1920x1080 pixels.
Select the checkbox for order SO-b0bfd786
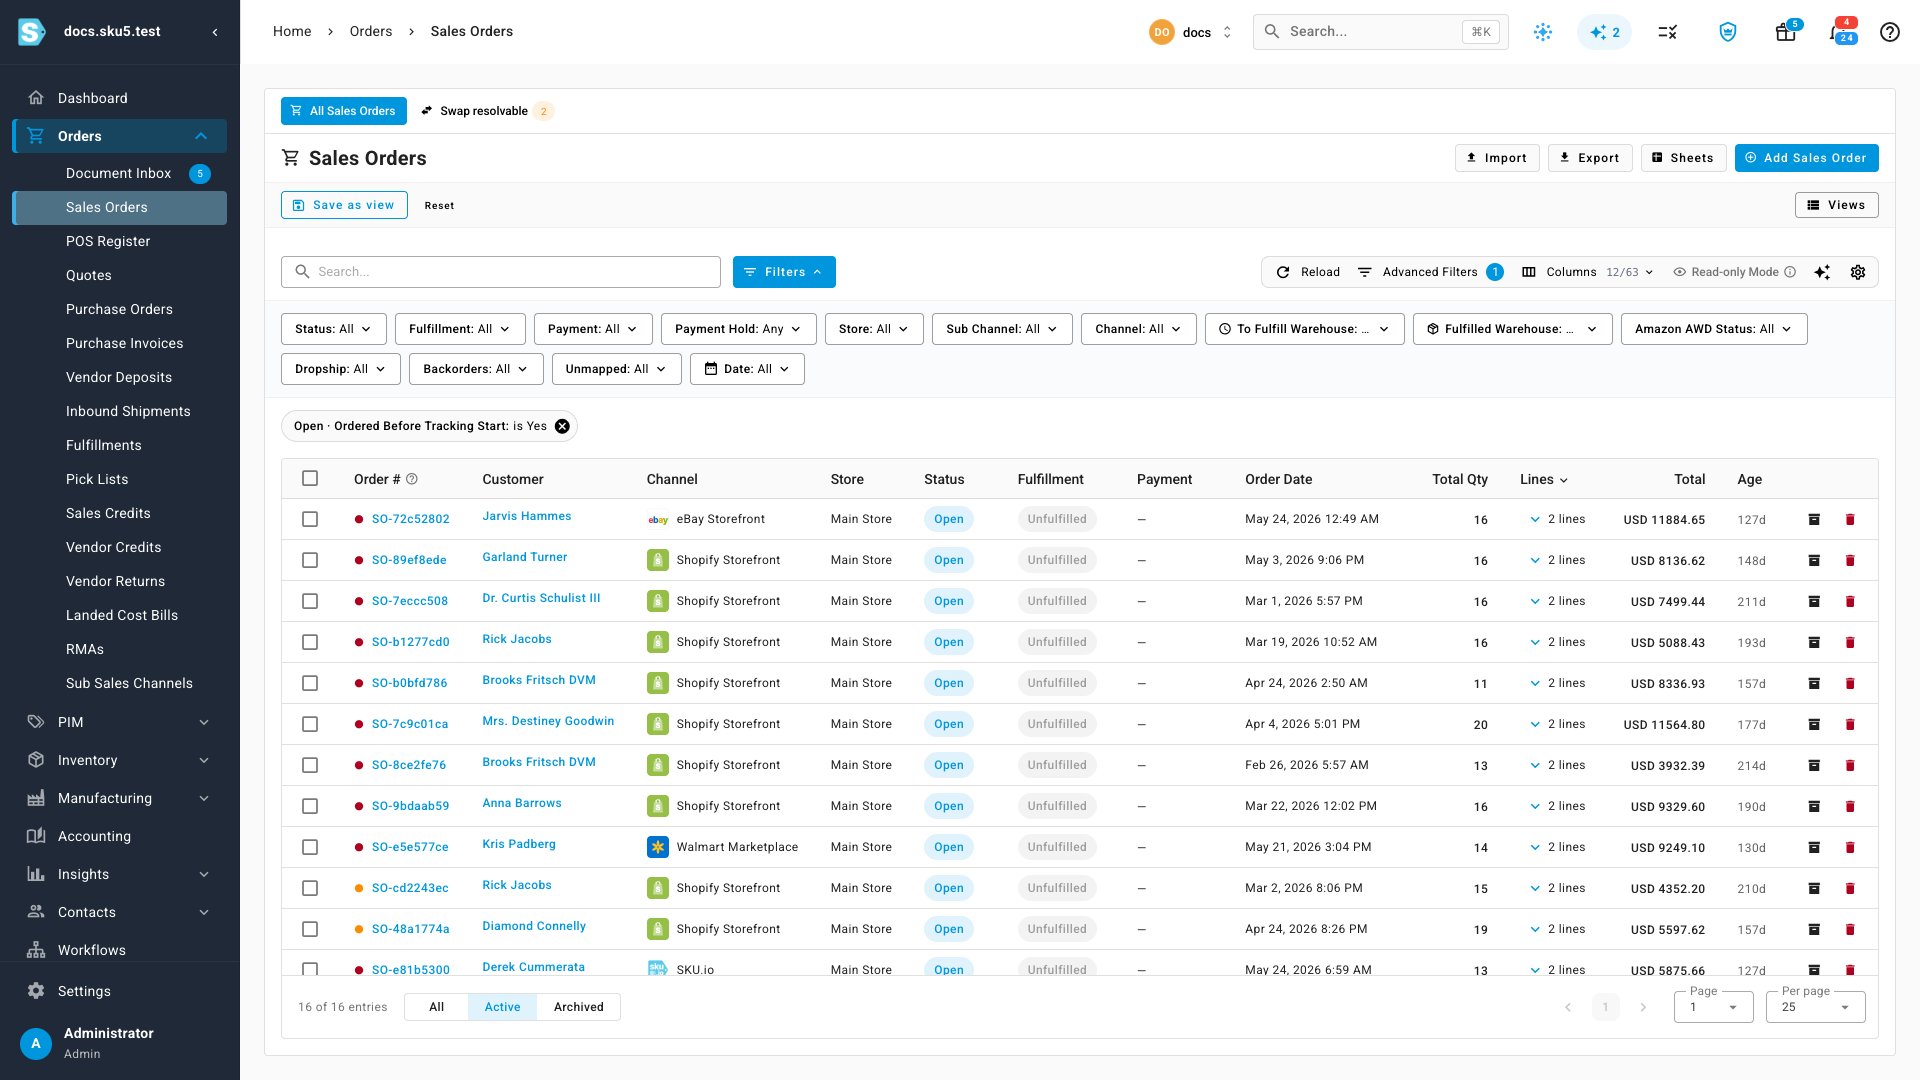[310, 683]
